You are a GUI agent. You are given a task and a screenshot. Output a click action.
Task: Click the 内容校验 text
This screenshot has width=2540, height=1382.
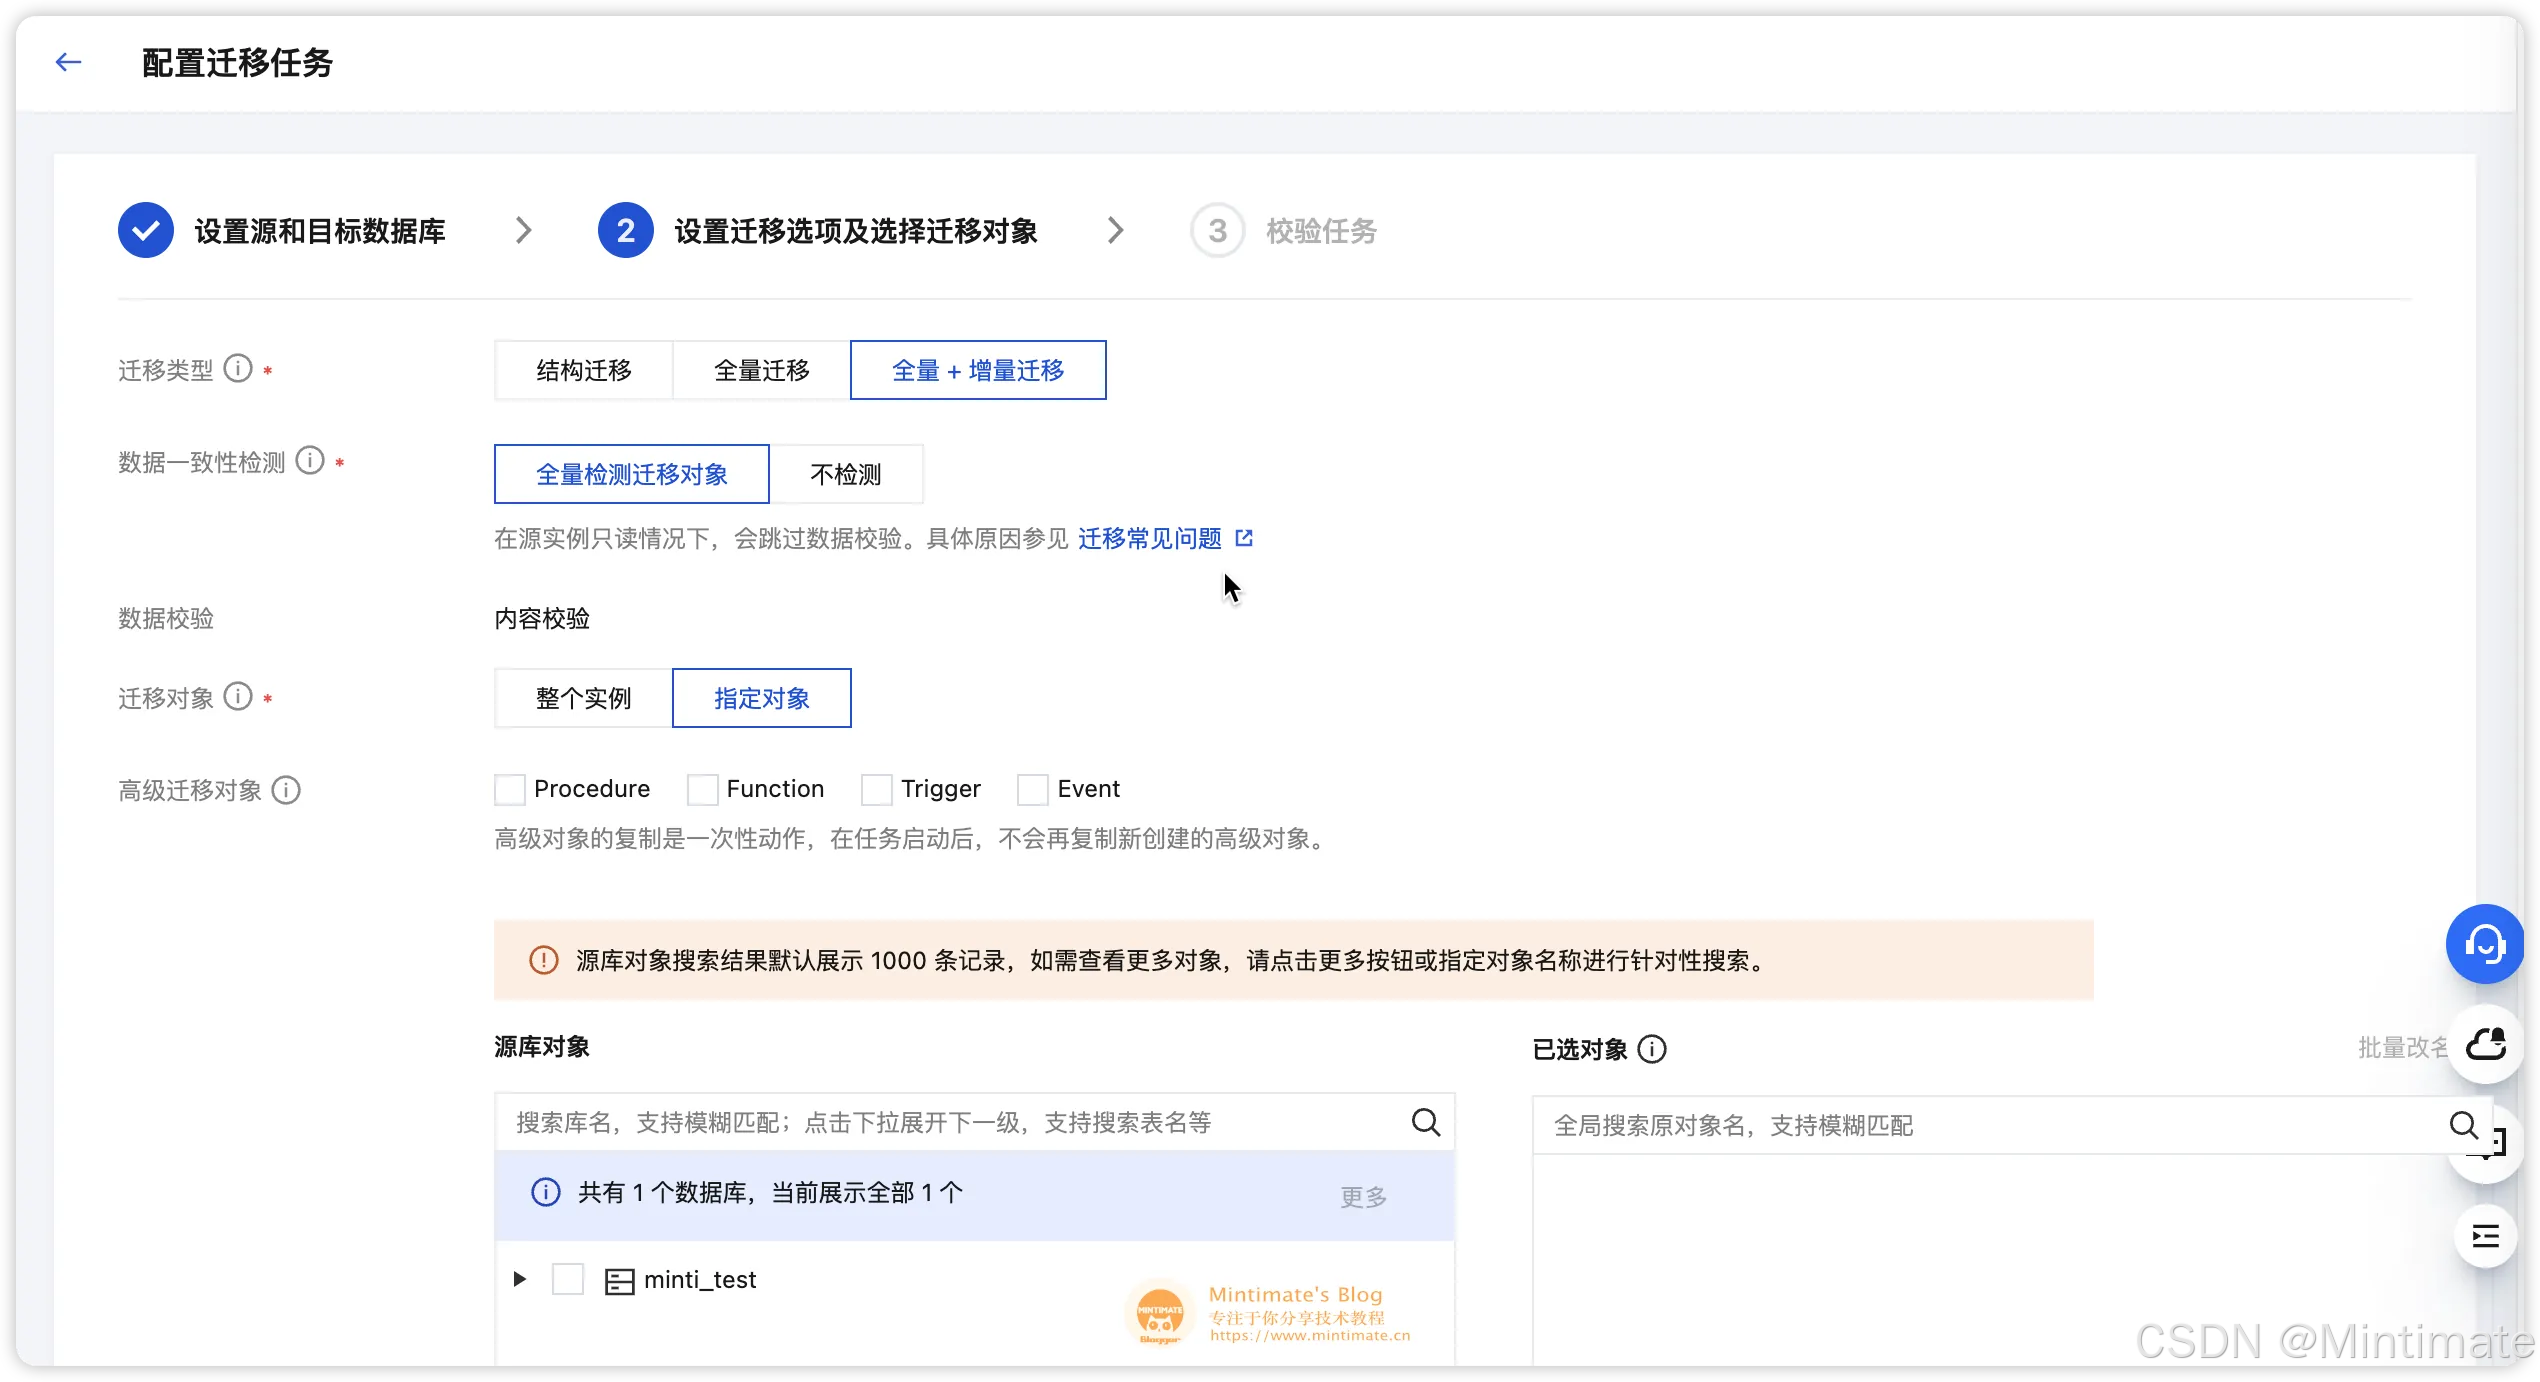click(x=542, y=619)
